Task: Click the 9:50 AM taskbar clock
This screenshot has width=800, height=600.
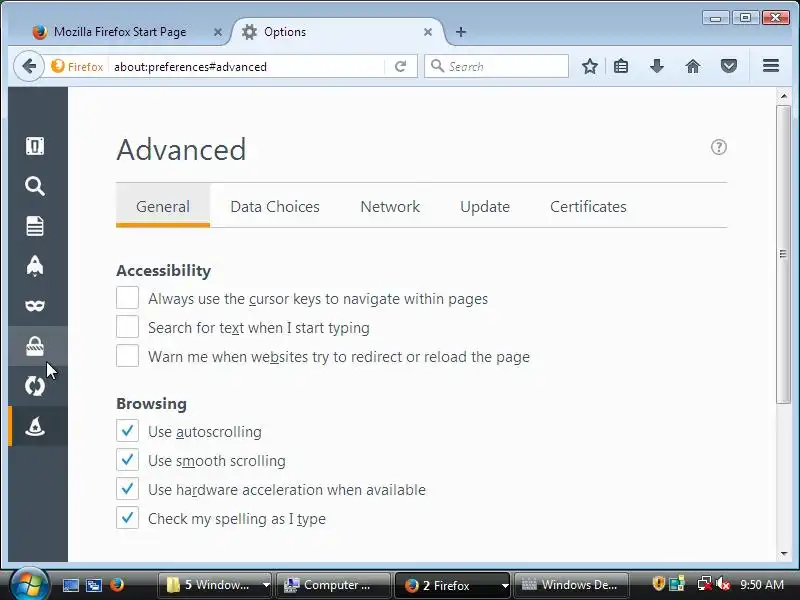Action: pyautogui.click(x=762, y=584)
